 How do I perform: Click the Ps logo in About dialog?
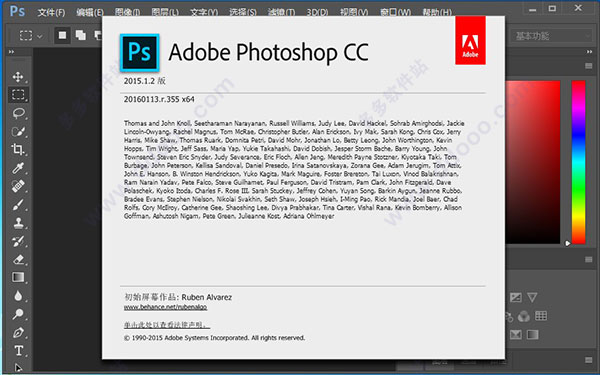click(x=140, y=52)
